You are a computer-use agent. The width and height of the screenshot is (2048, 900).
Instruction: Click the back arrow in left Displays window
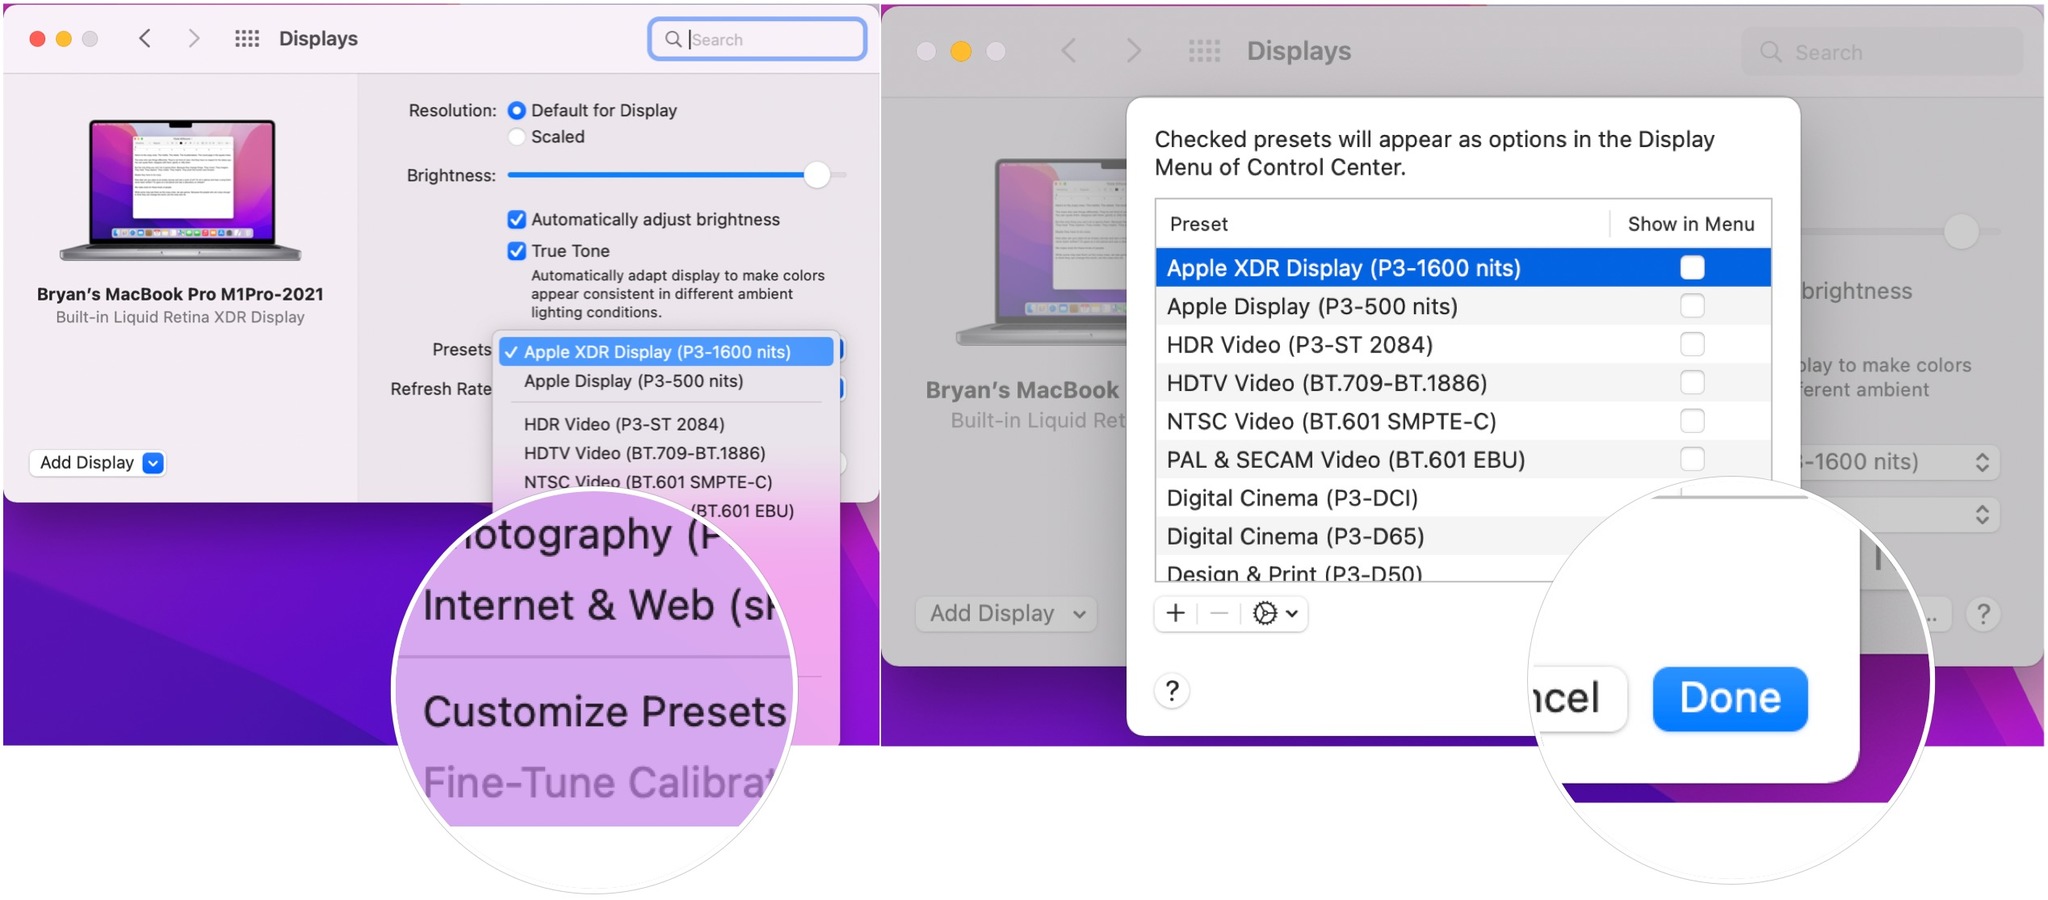pos(145,39)
